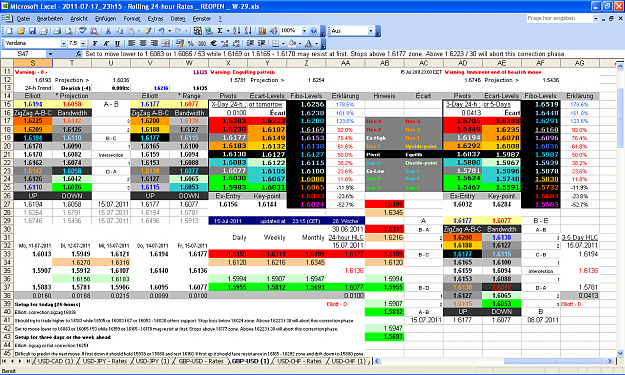Toggle align right

[x=154, y=43]
